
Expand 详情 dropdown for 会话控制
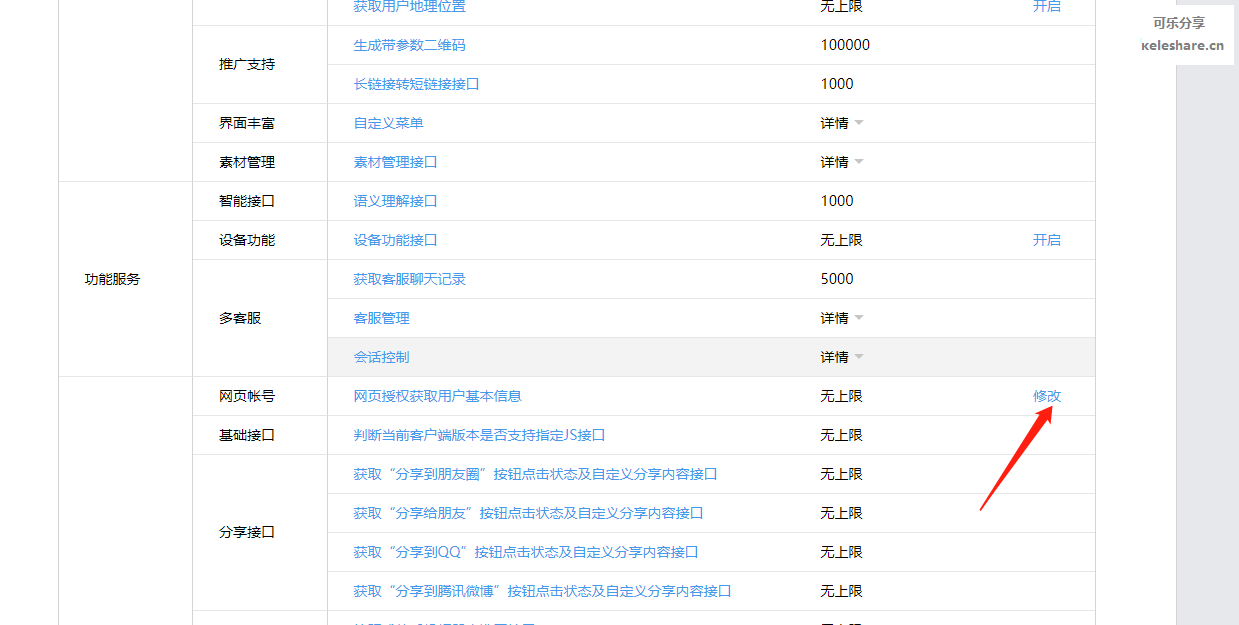[842, 357]
